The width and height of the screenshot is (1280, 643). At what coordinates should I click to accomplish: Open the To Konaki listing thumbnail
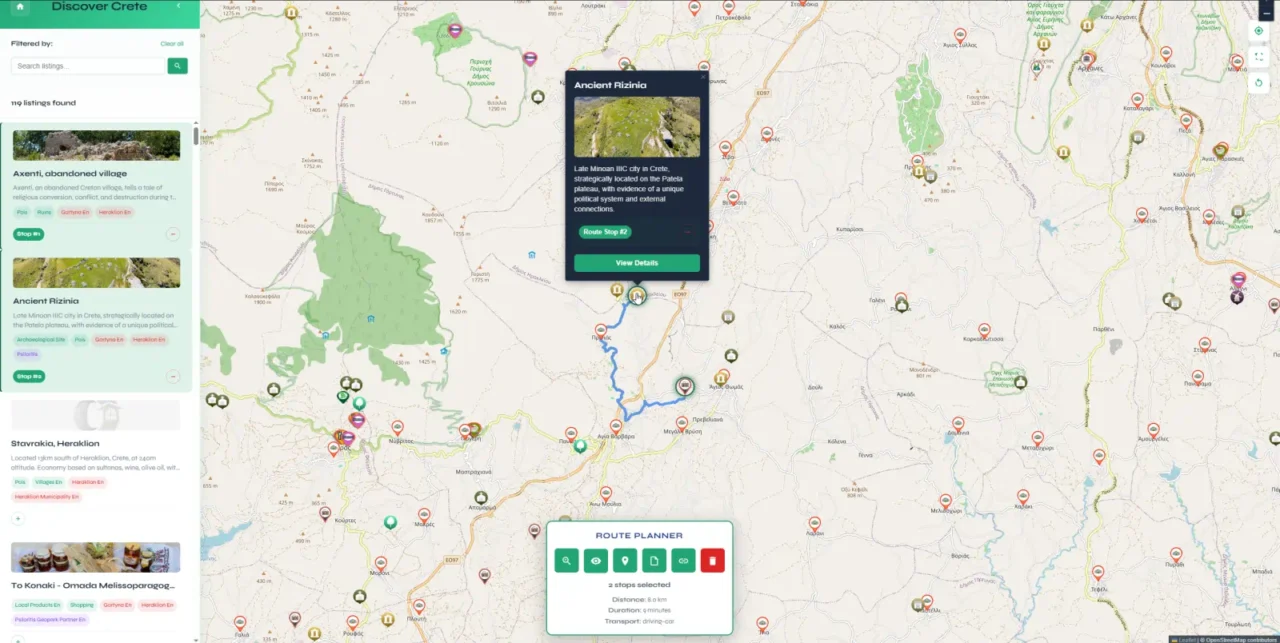[96, 557]
